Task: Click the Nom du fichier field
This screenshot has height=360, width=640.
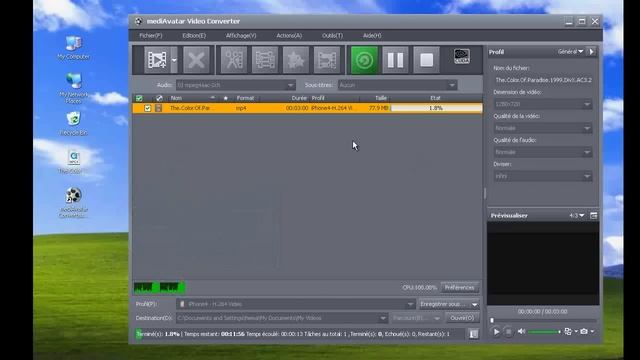Action: tap(543, 80)
